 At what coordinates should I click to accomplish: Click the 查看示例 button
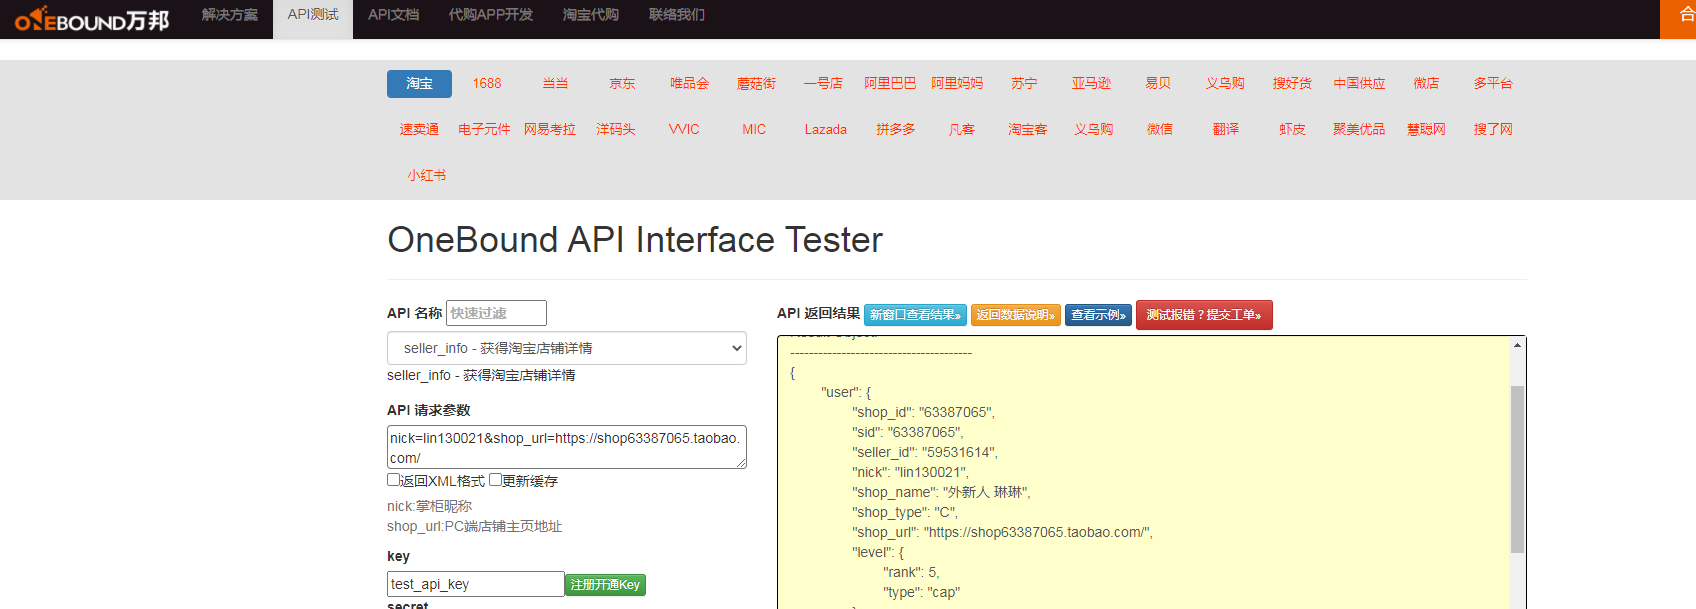click(1098, 315)
